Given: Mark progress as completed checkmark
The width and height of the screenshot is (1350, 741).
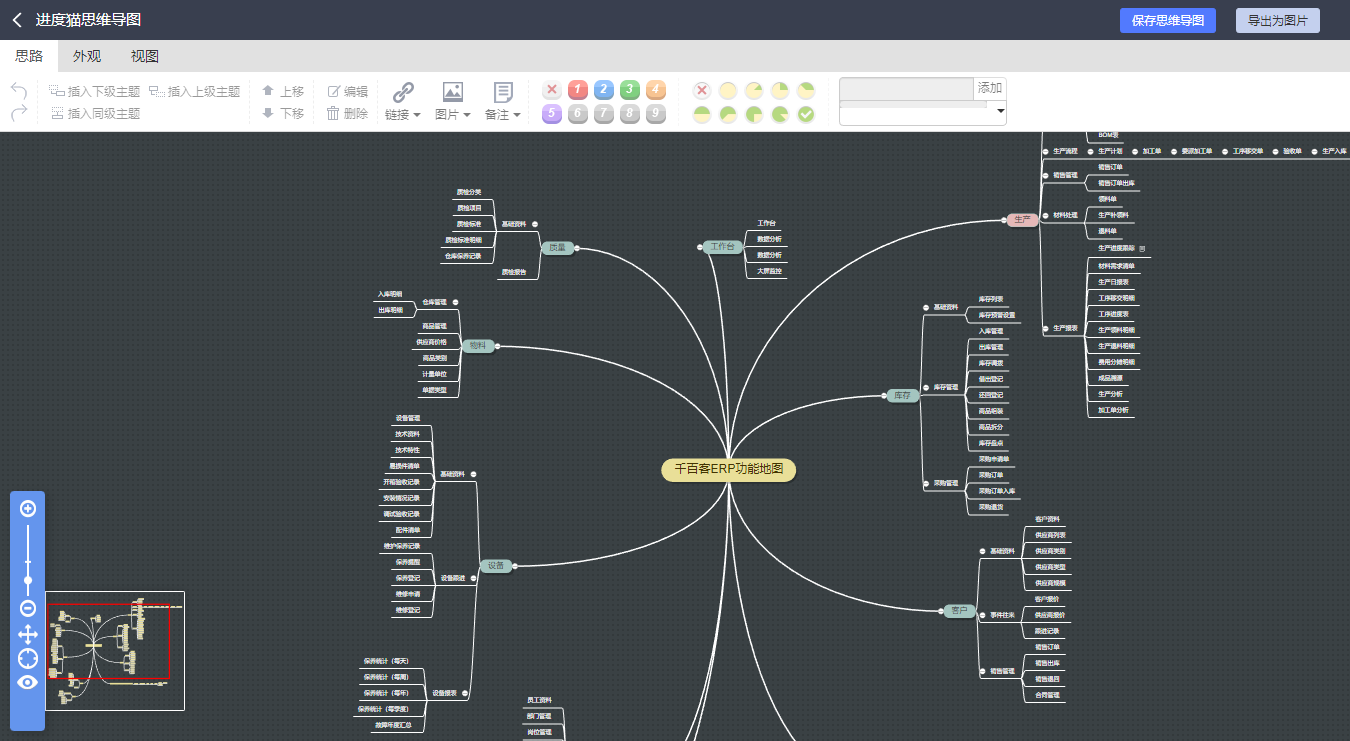Looking at the screenshot, I should 806,115.
